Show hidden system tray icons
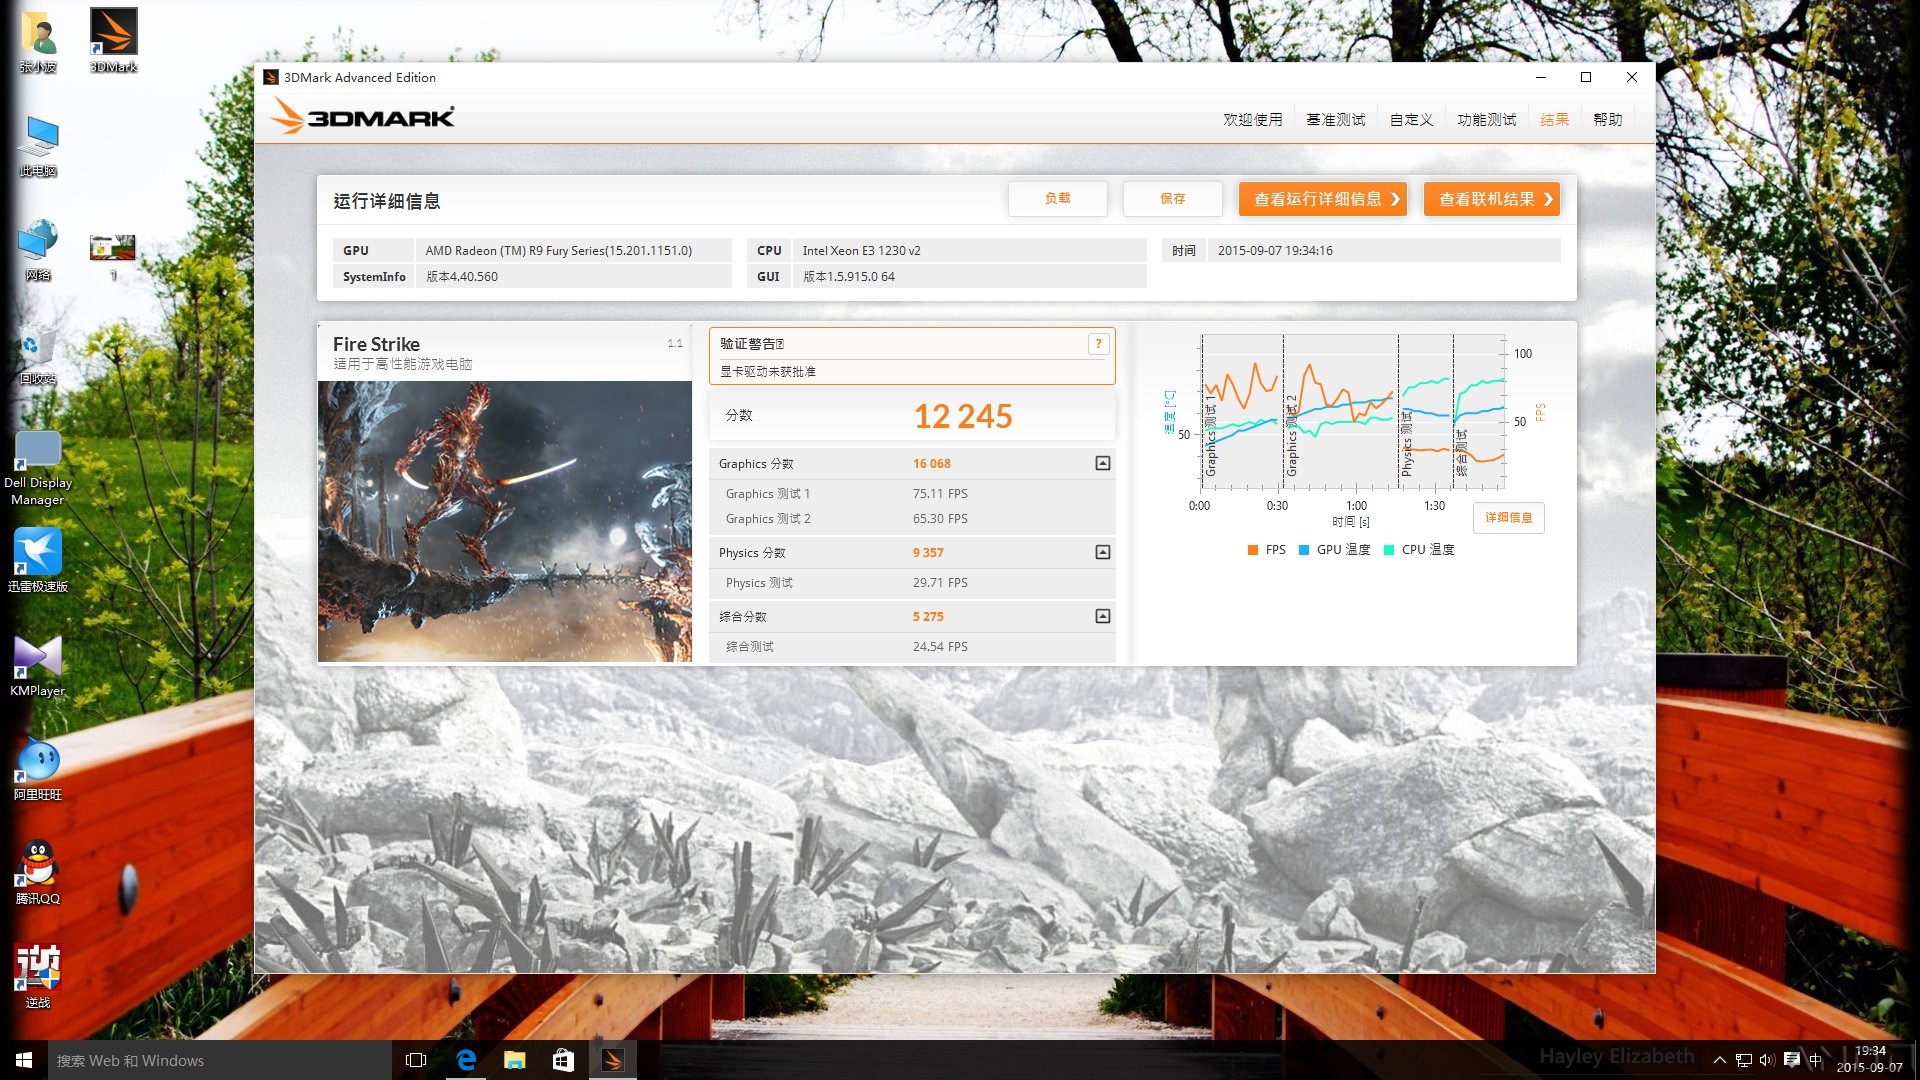The width and height of the screenshot is (1920, 1080). click(1719, 1060)
